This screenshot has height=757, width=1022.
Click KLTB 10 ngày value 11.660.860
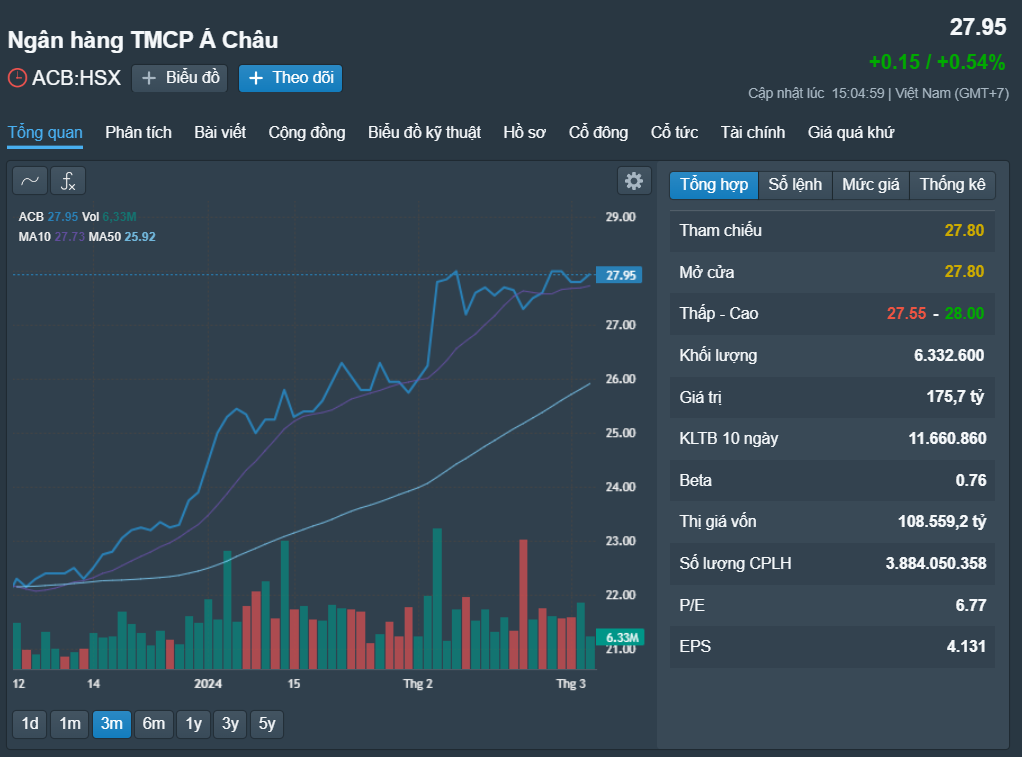pos(947,439)
